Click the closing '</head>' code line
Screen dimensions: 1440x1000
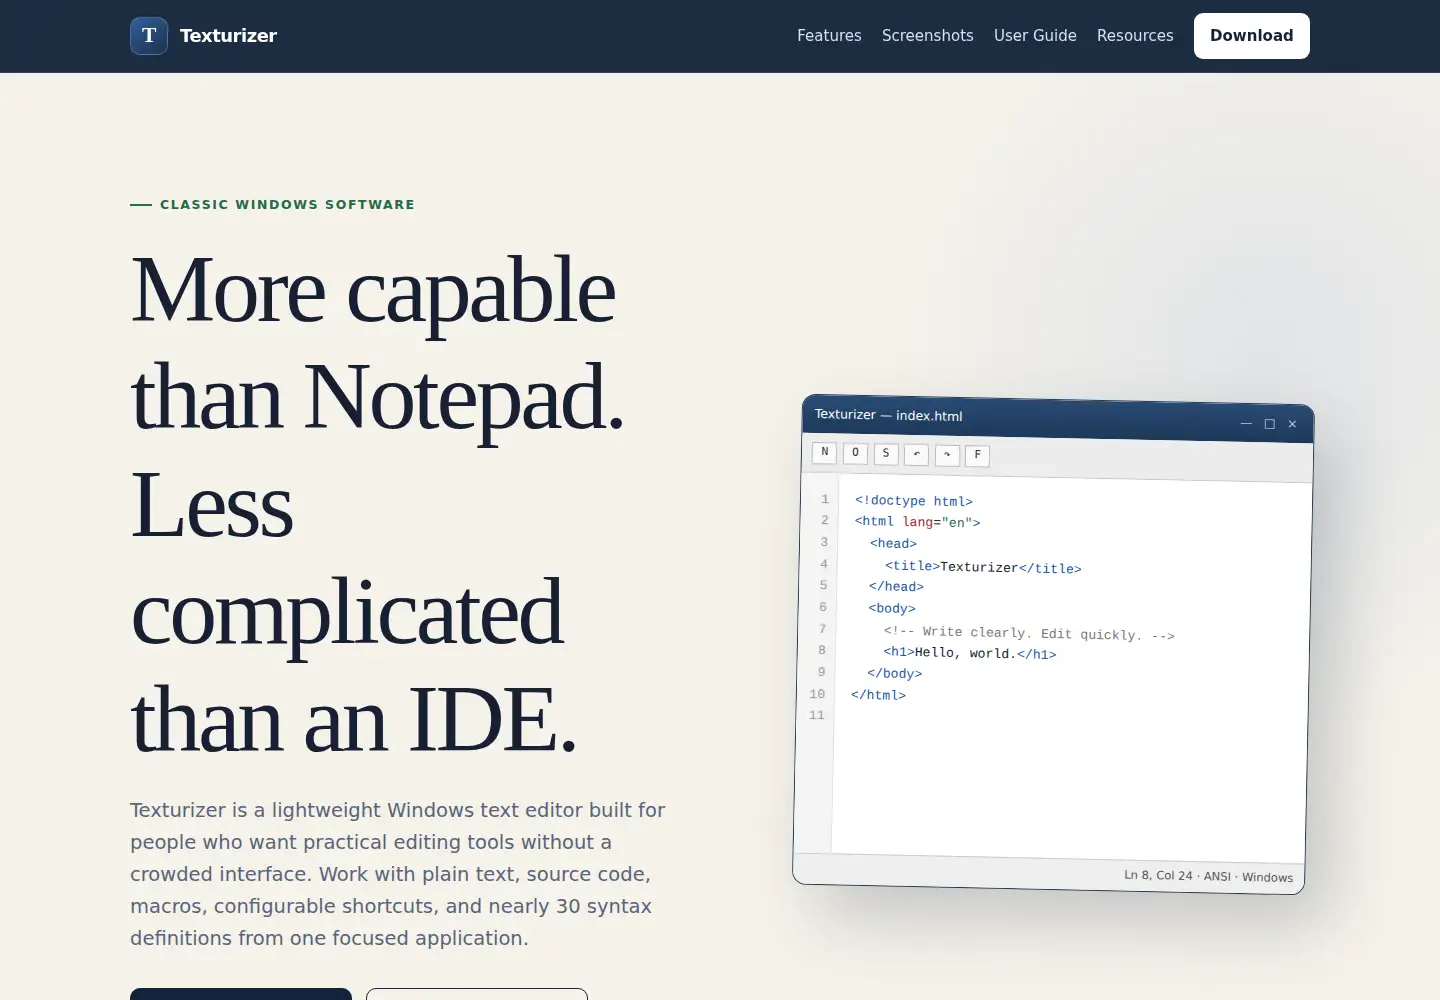(x=896, y=586)
